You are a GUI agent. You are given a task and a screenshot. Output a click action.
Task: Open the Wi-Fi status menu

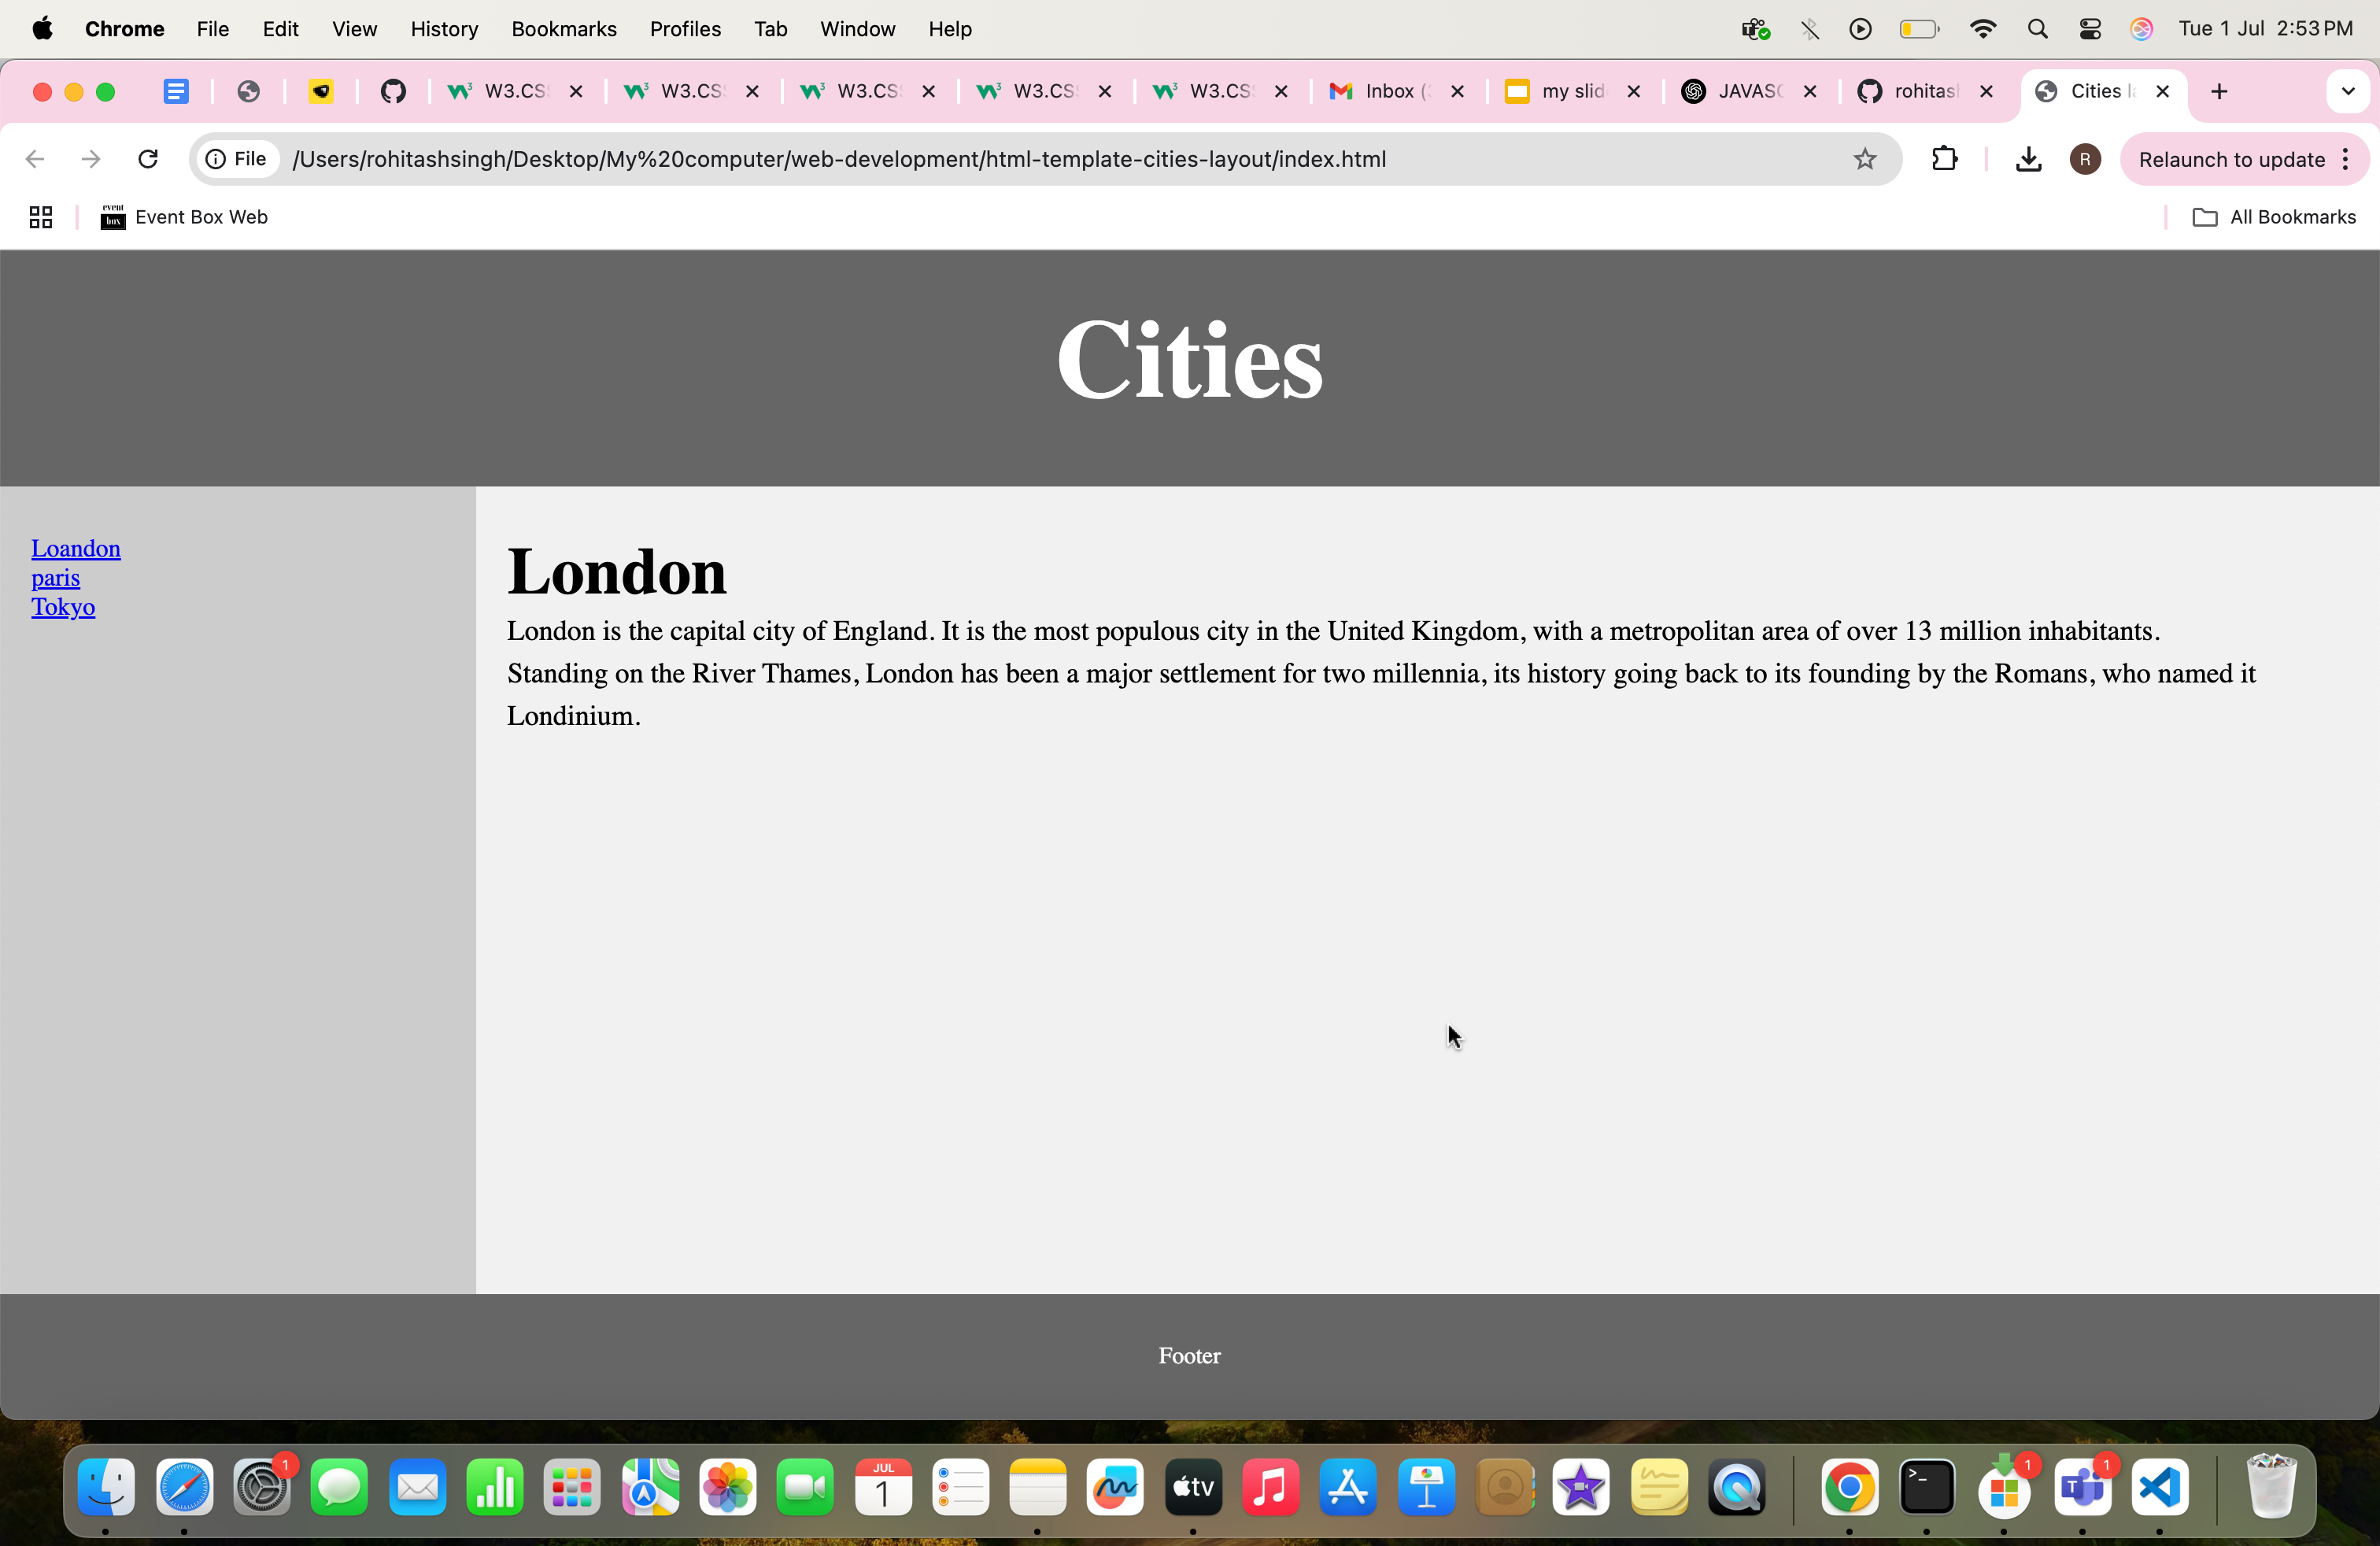click(x=1982, y=29)
